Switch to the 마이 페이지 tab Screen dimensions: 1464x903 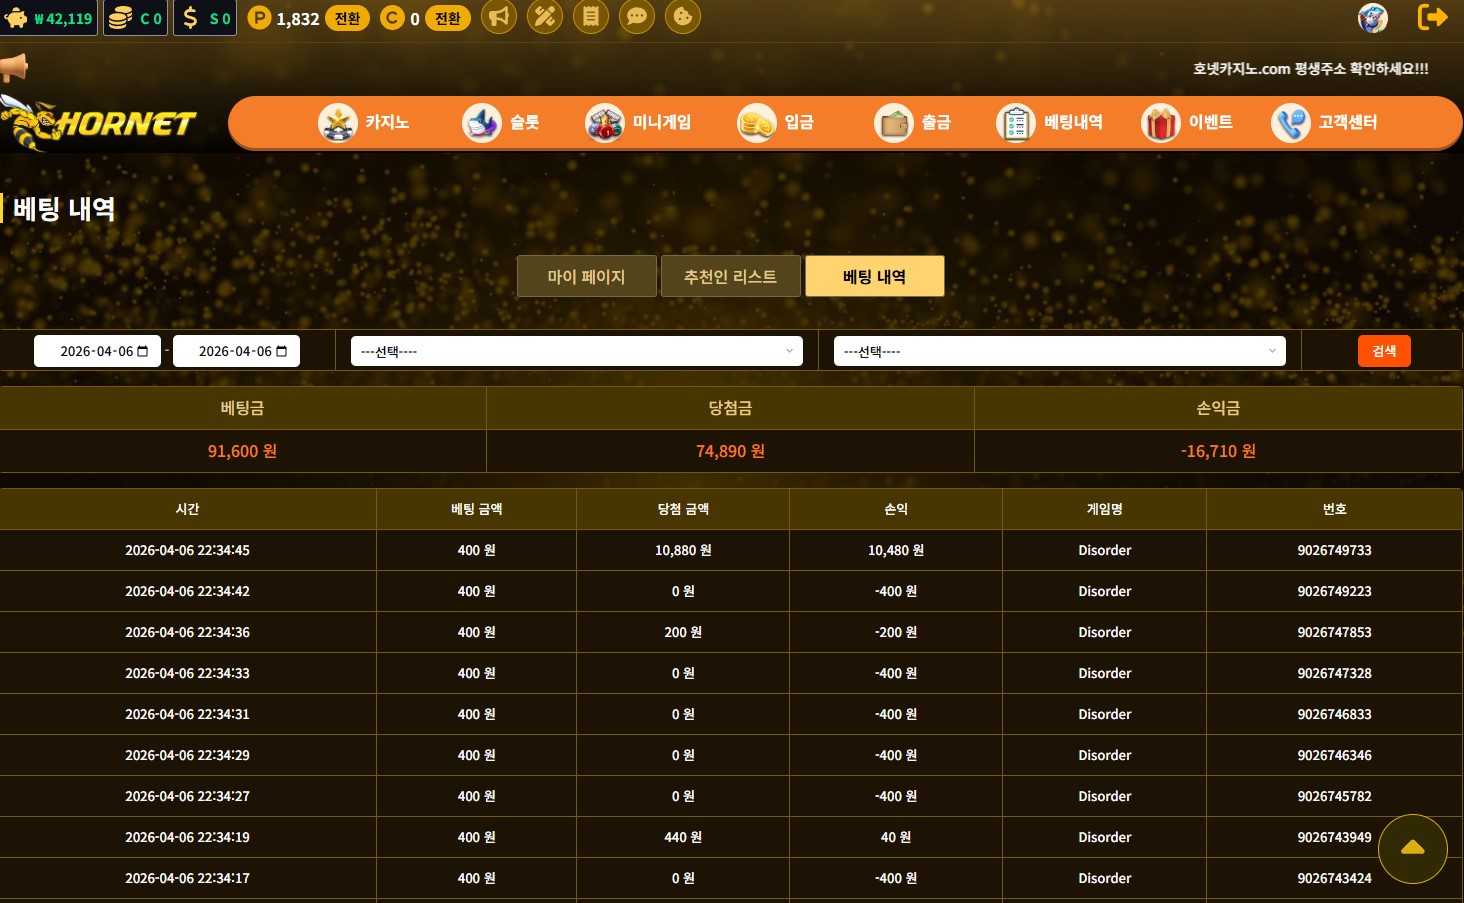pyautogui.click(x=586, y=276)
